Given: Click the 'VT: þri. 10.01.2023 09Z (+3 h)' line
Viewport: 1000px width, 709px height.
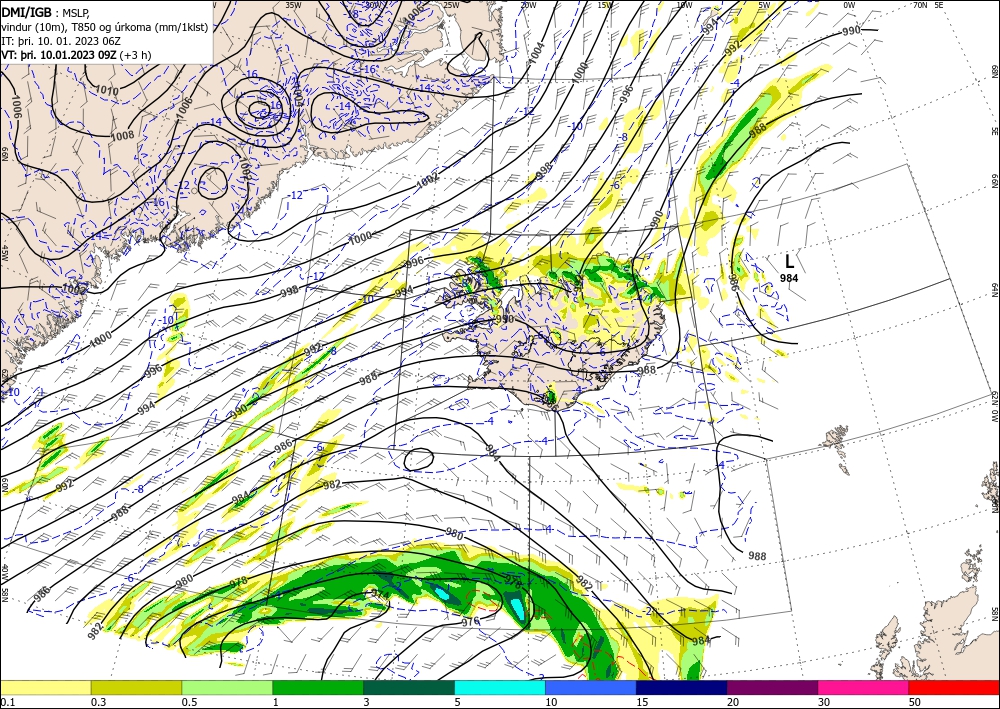Looking at the screenshot, I should coord(77,55).
